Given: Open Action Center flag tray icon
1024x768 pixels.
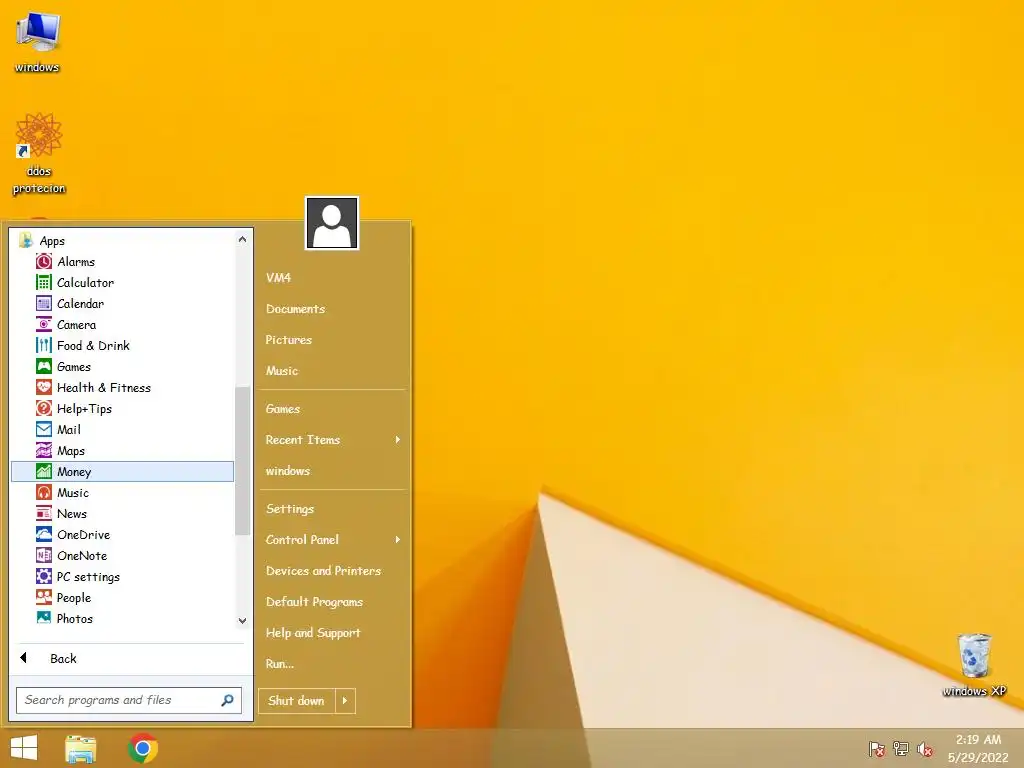Looking at the screenshot, I should pos(876,749).
